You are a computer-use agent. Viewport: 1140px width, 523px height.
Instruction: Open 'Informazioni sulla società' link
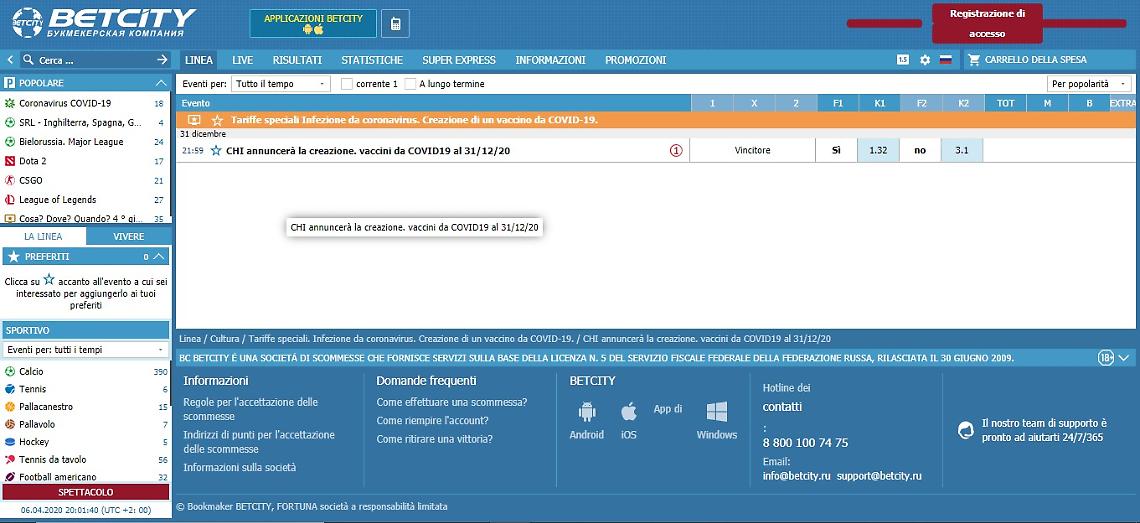click(239, 468)
